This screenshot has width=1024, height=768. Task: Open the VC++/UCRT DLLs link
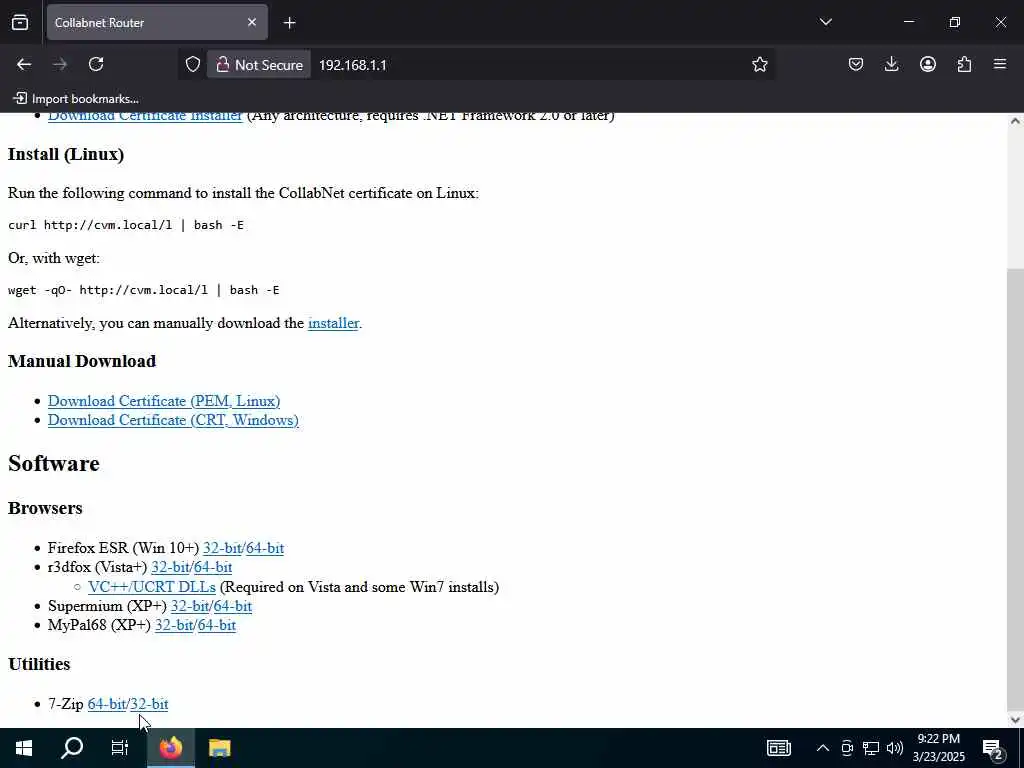152,587
